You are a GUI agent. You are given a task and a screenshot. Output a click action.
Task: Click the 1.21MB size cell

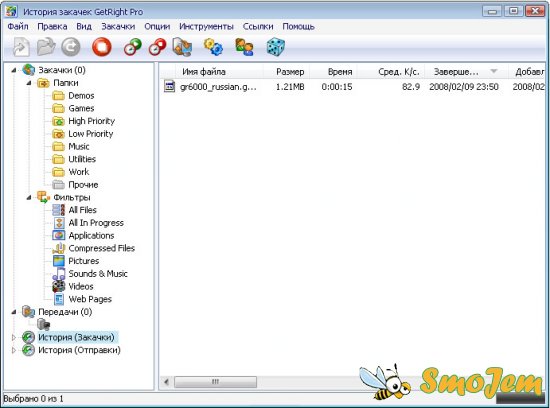pos(290,87)
